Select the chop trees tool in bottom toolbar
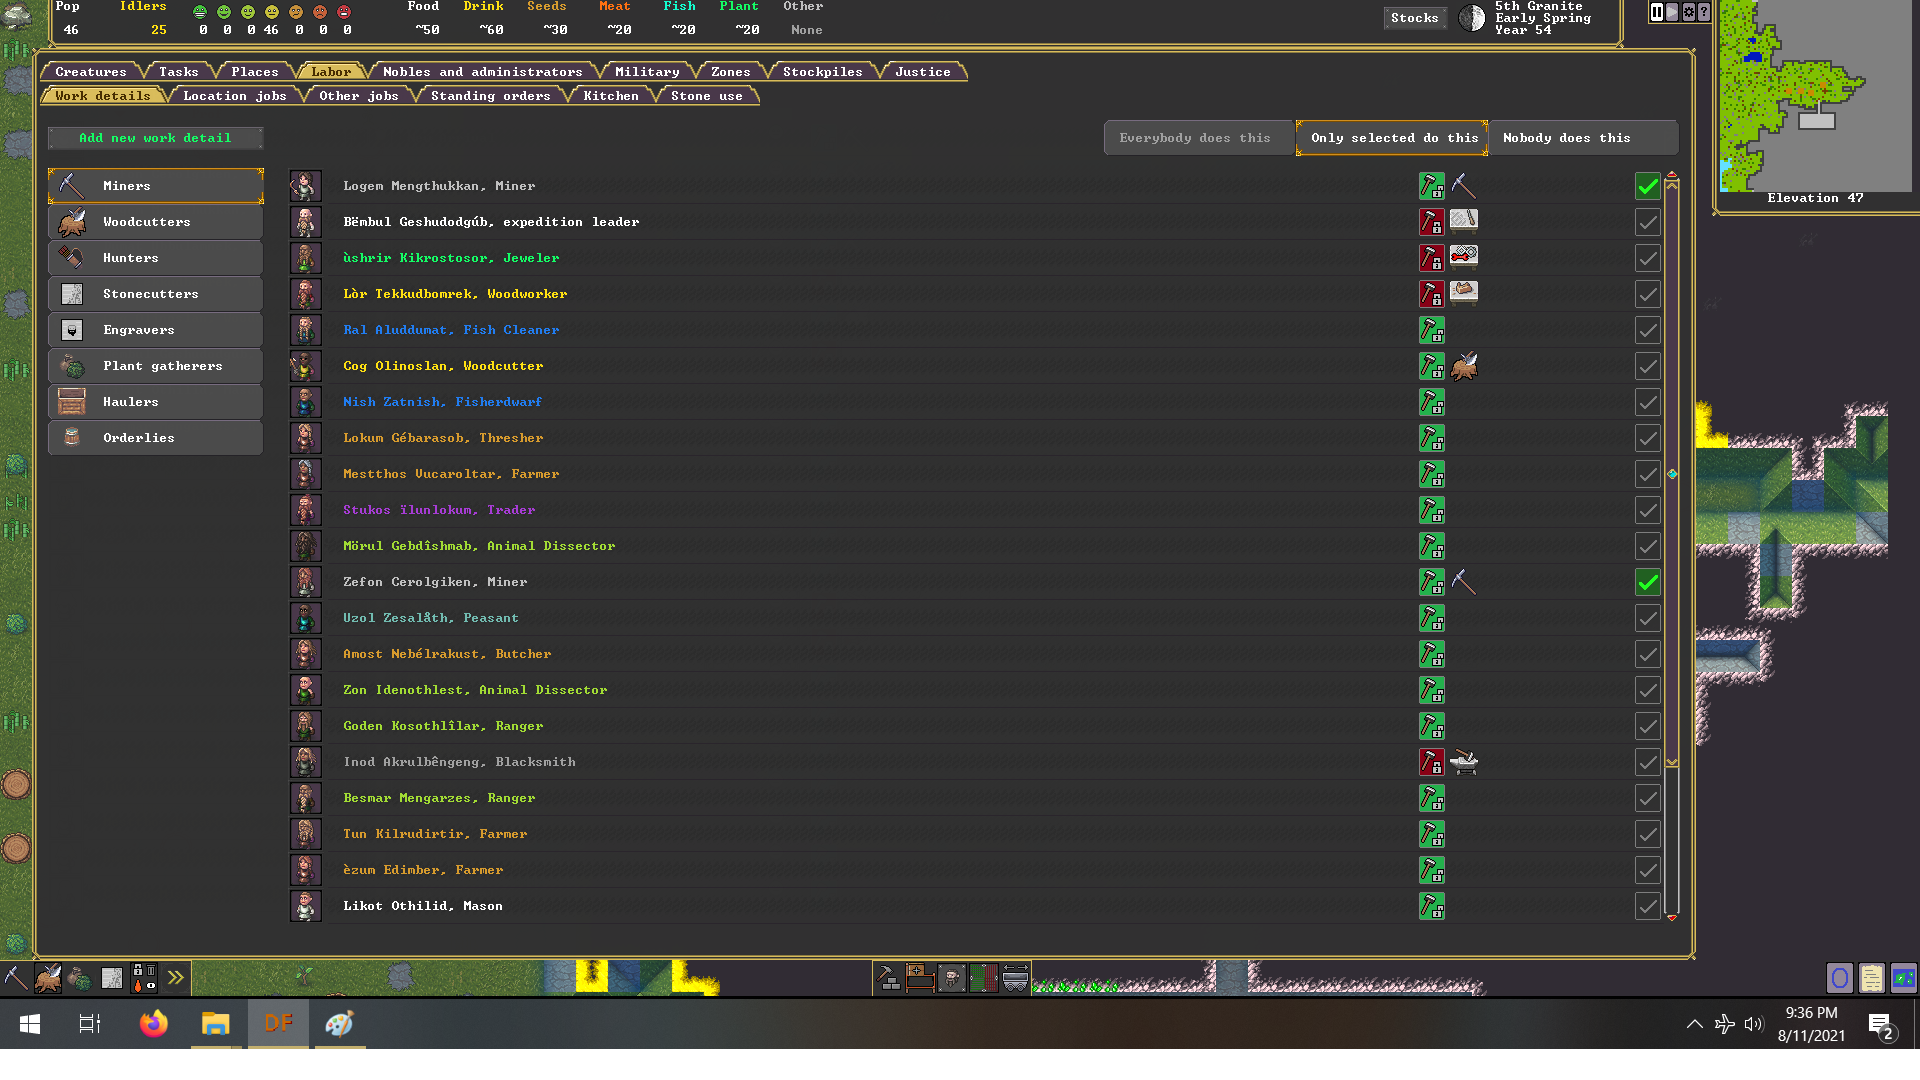Viewport: 1920px width, 1080px height. (48, 978)
